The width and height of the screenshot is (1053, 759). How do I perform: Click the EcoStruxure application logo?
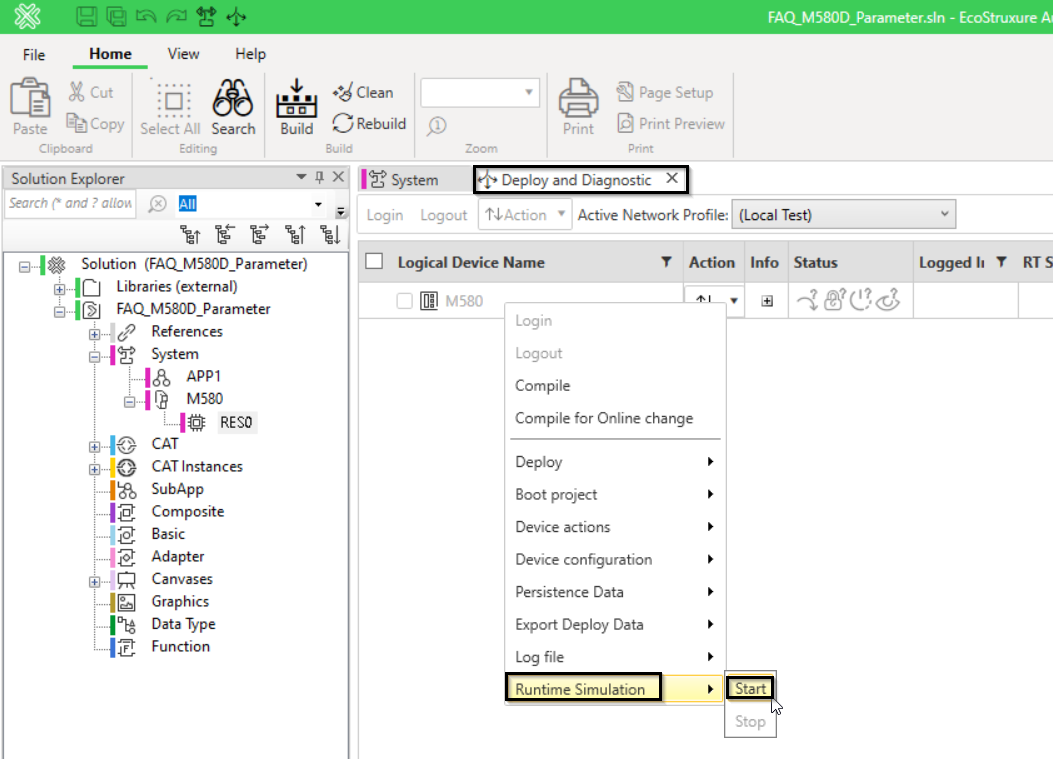28,16
